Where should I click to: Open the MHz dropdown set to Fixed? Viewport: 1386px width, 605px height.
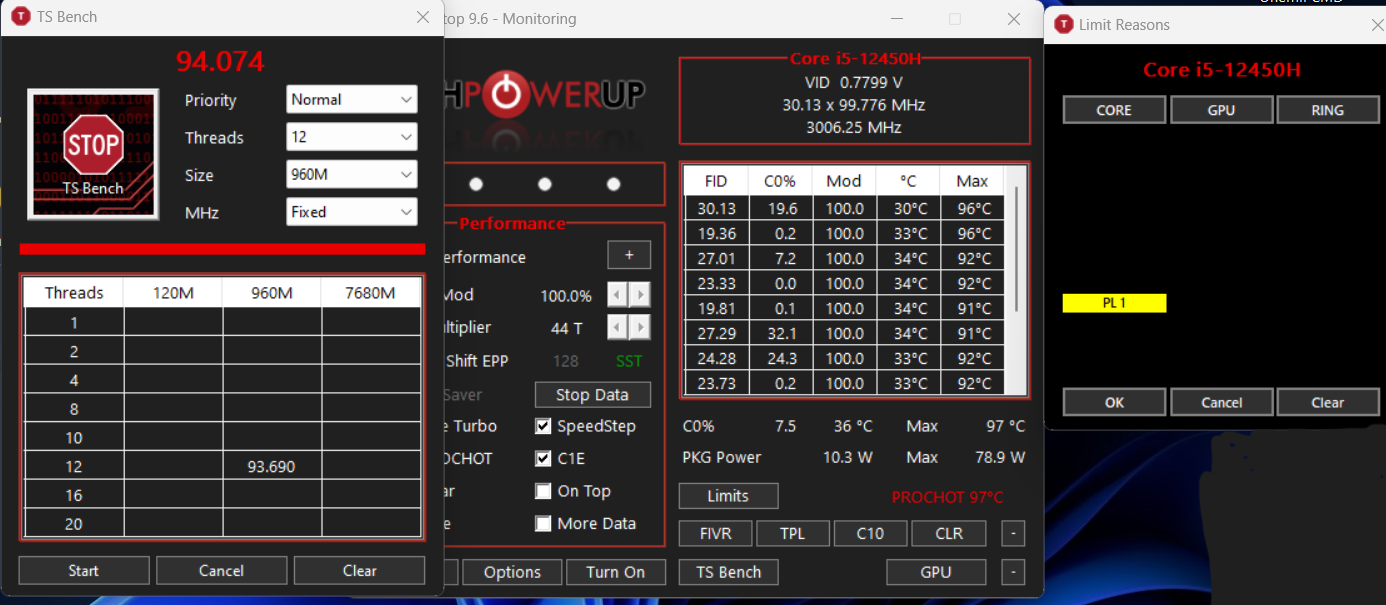(351, 212)
